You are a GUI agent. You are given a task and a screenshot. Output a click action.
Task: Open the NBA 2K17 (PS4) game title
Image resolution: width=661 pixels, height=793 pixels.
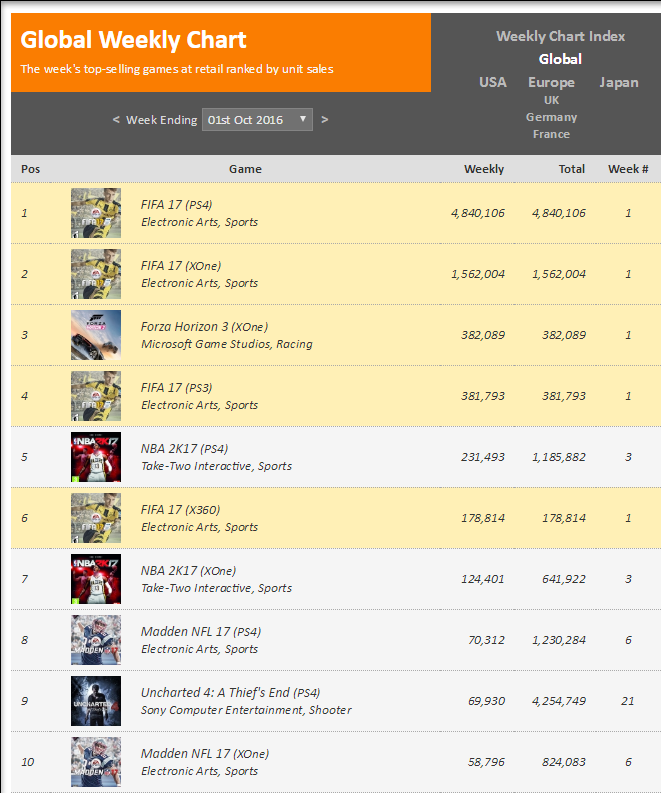point(185,449)
